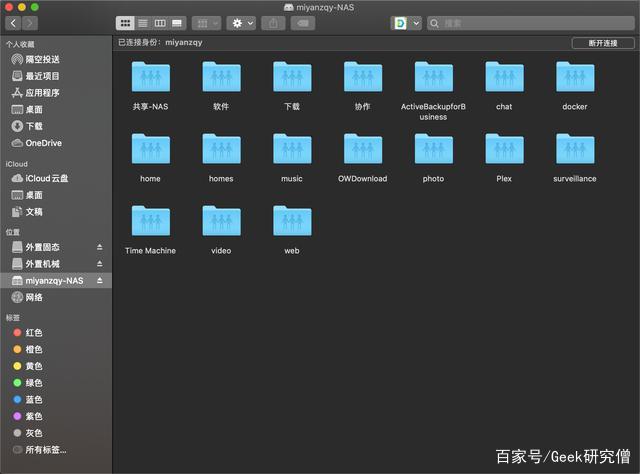Filter by 黄色 yellow tag
The image size is (640, 474).
tap(56, 367)
